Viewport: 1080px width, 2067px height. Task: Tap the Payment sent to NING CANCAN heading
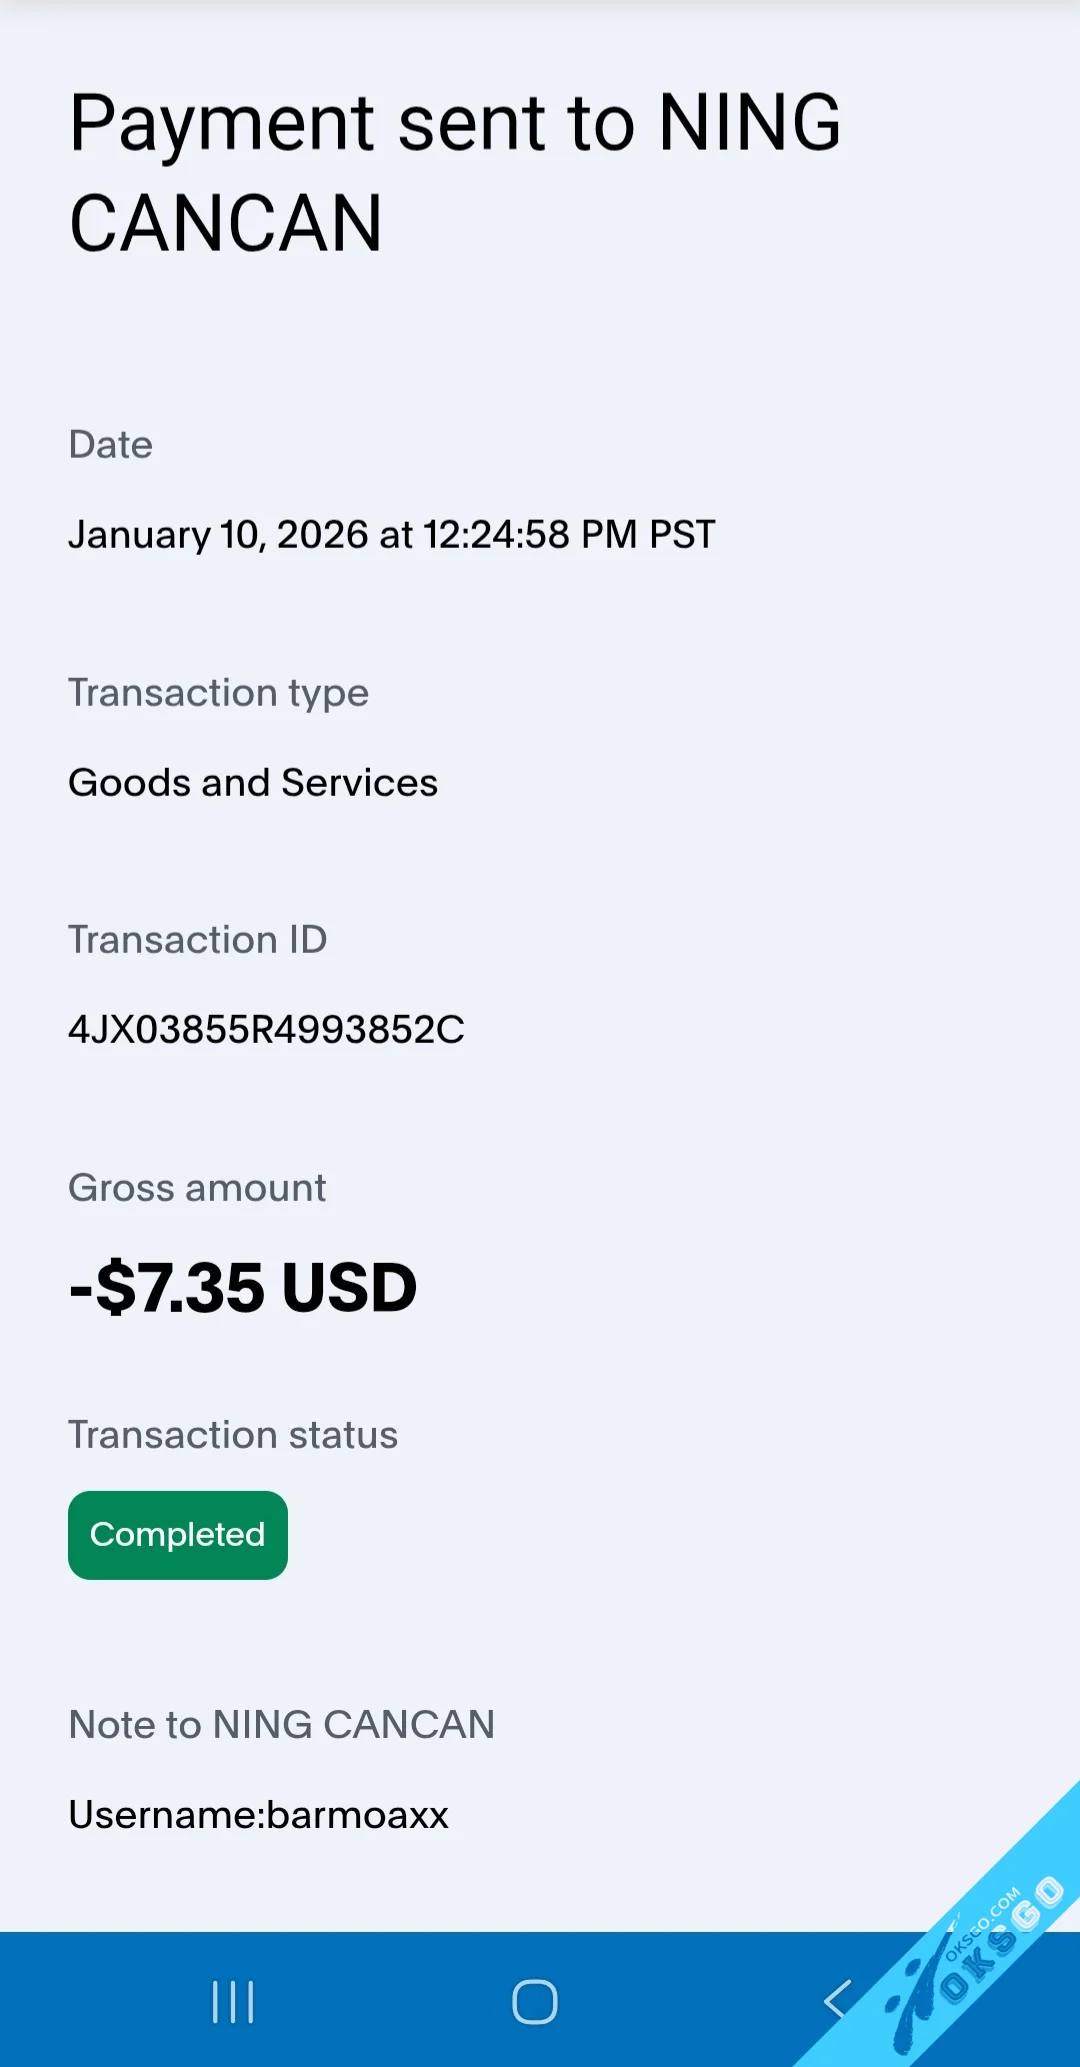coord(455,172)
